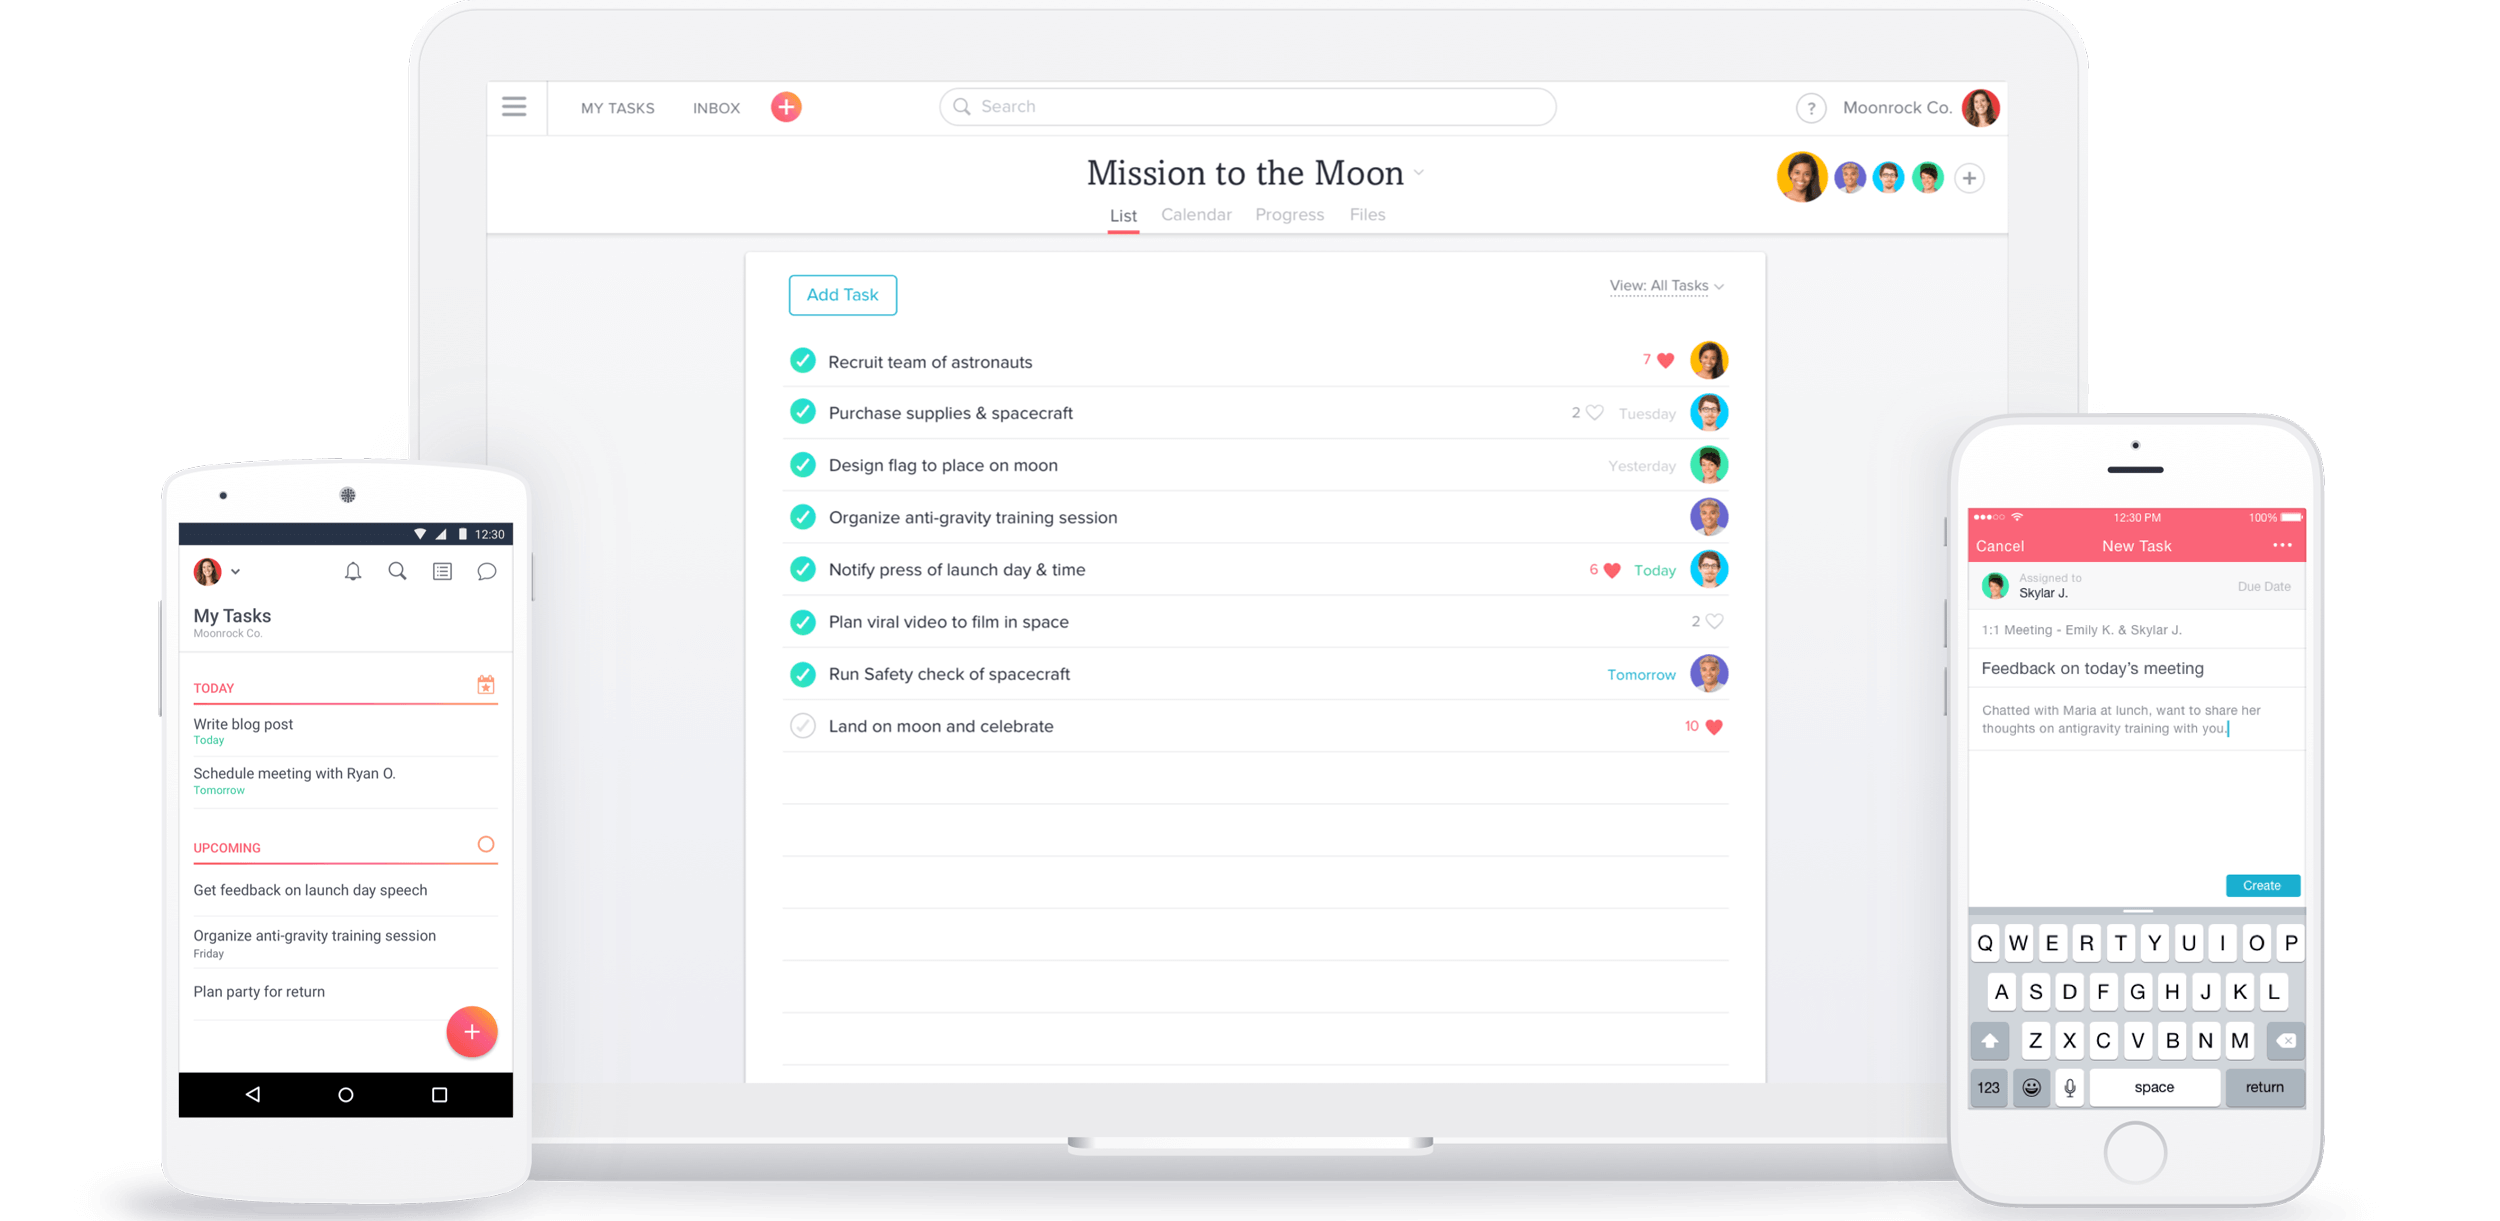This screenshot has height=1221, width=2500.
Task: Click the Add Task button
Action: (x=842, y=295)
